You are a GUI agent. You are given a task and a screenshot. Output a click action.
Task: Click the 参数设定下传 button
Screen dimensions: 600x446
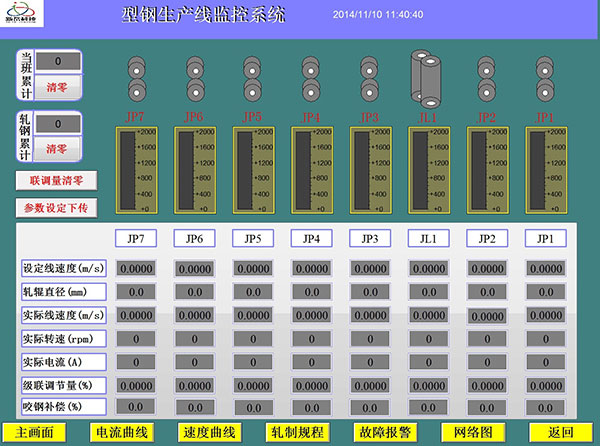pos(57,208)
